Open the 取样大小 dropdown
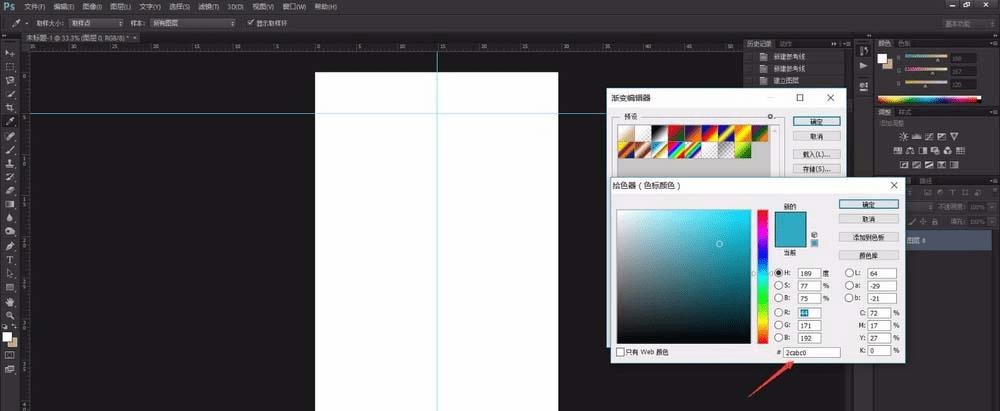The image size is (1000, 411). coord(97,21)
